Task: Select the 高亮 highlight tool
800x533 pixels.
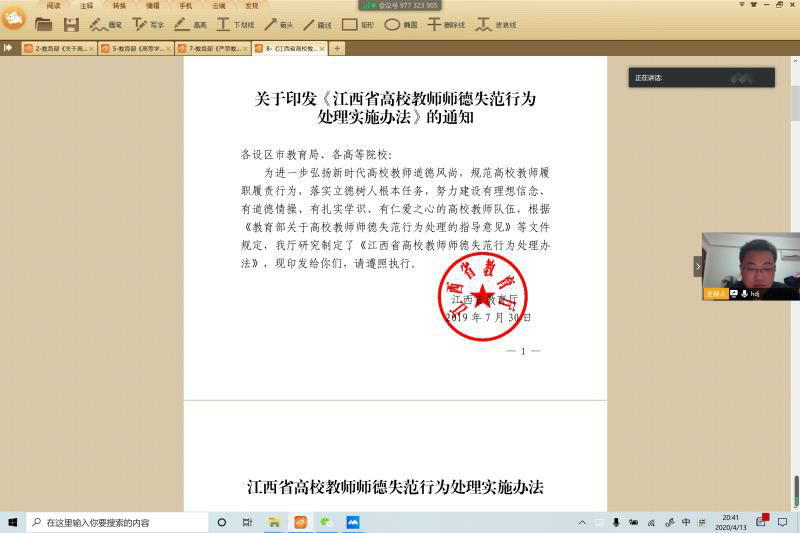Action: click(190, 24)
